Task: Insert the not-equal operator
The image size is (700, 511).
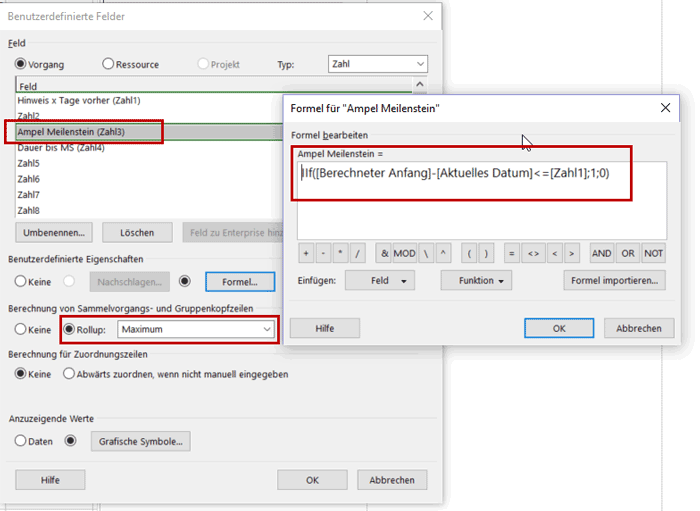Action: (534, 254)
